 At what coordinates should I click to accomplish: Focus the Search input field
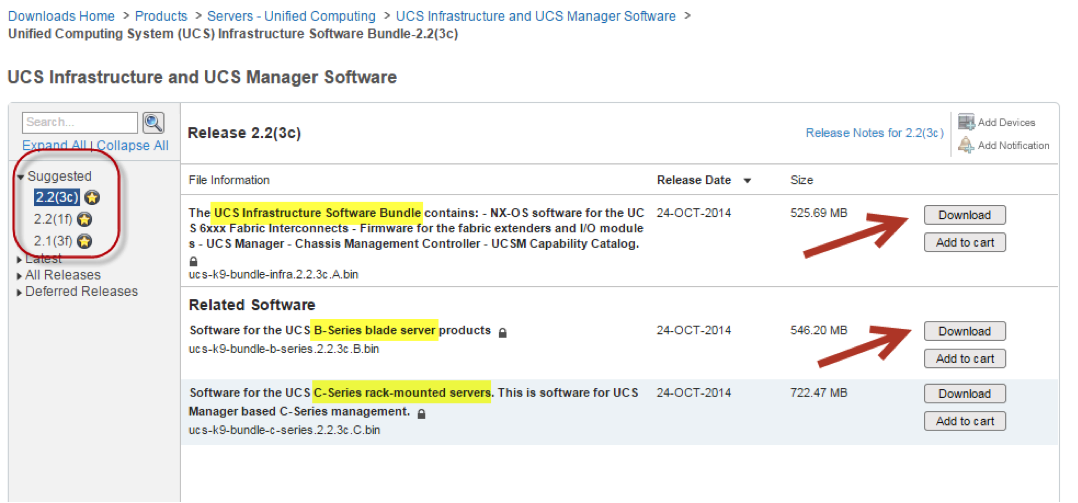click(80, 122)
